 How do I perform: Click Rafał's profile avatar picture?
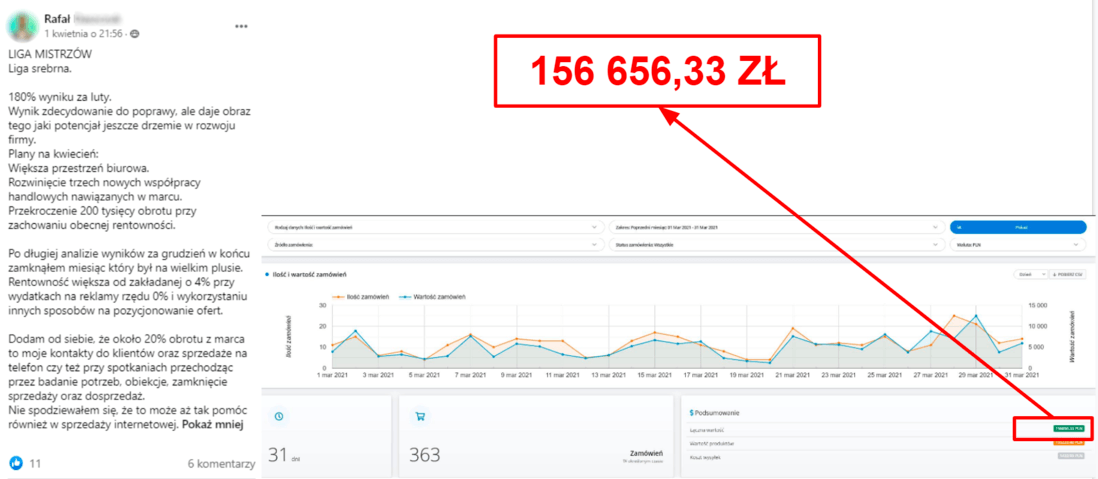click(23, 26)
